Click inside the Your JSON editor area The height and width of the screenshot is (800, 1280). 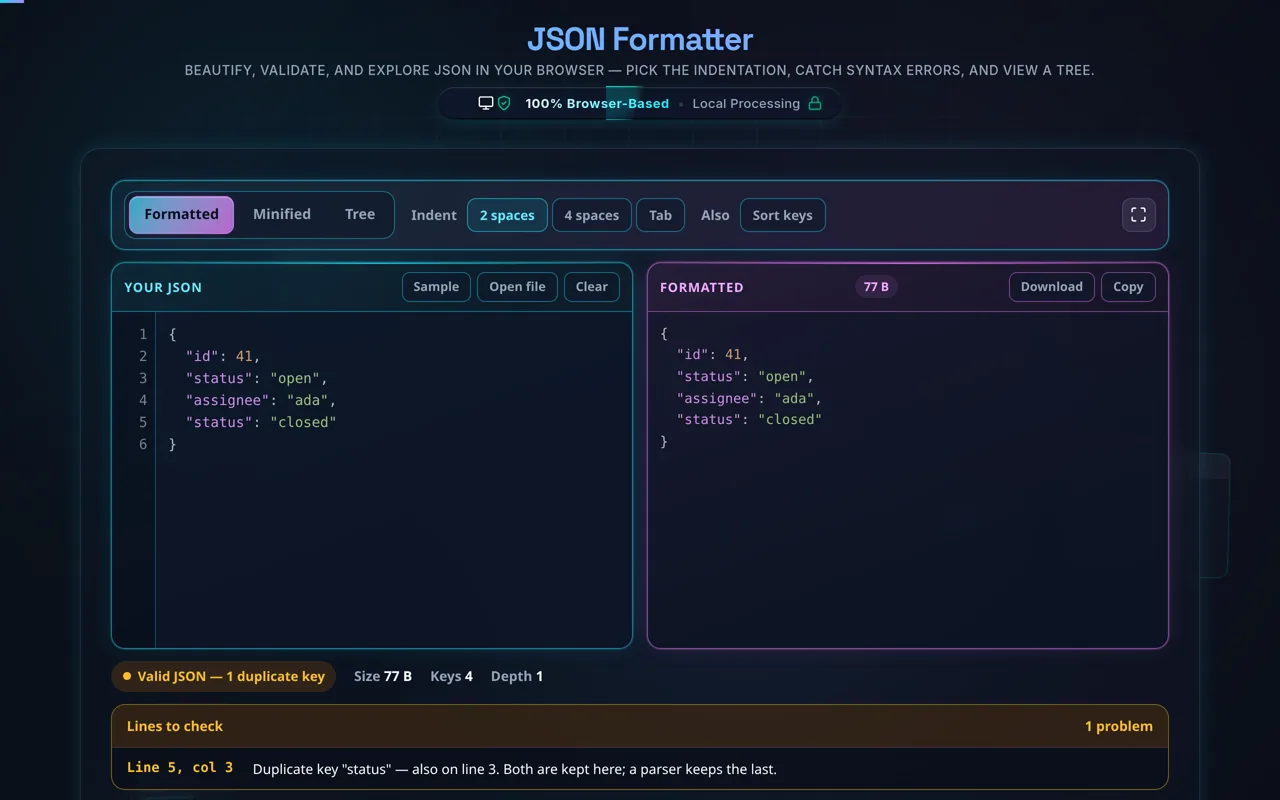393,480
